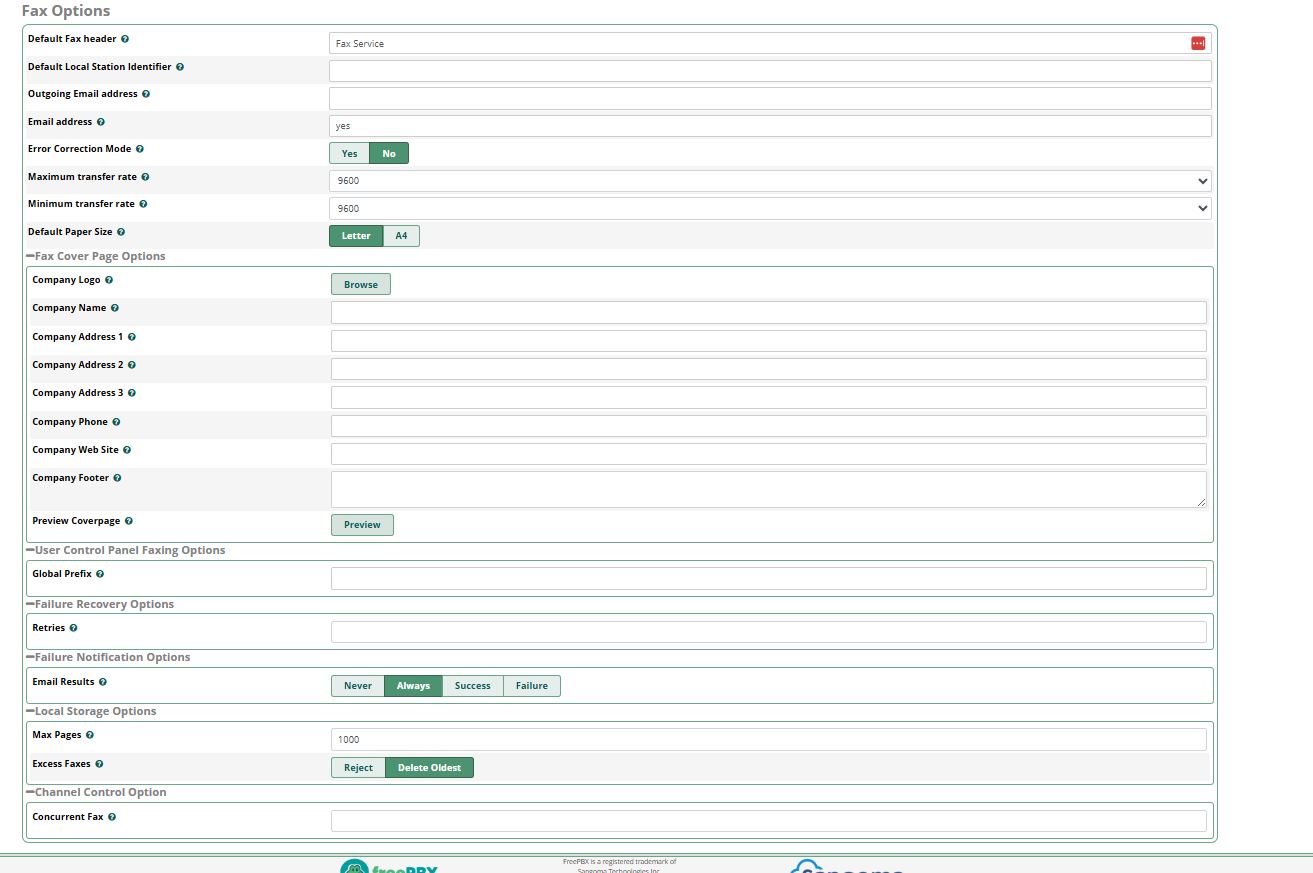The width and height of the screenshot is (1313, 873).
Task: Click help icon next to Default Fax header
Action: [x=125, y=39]
